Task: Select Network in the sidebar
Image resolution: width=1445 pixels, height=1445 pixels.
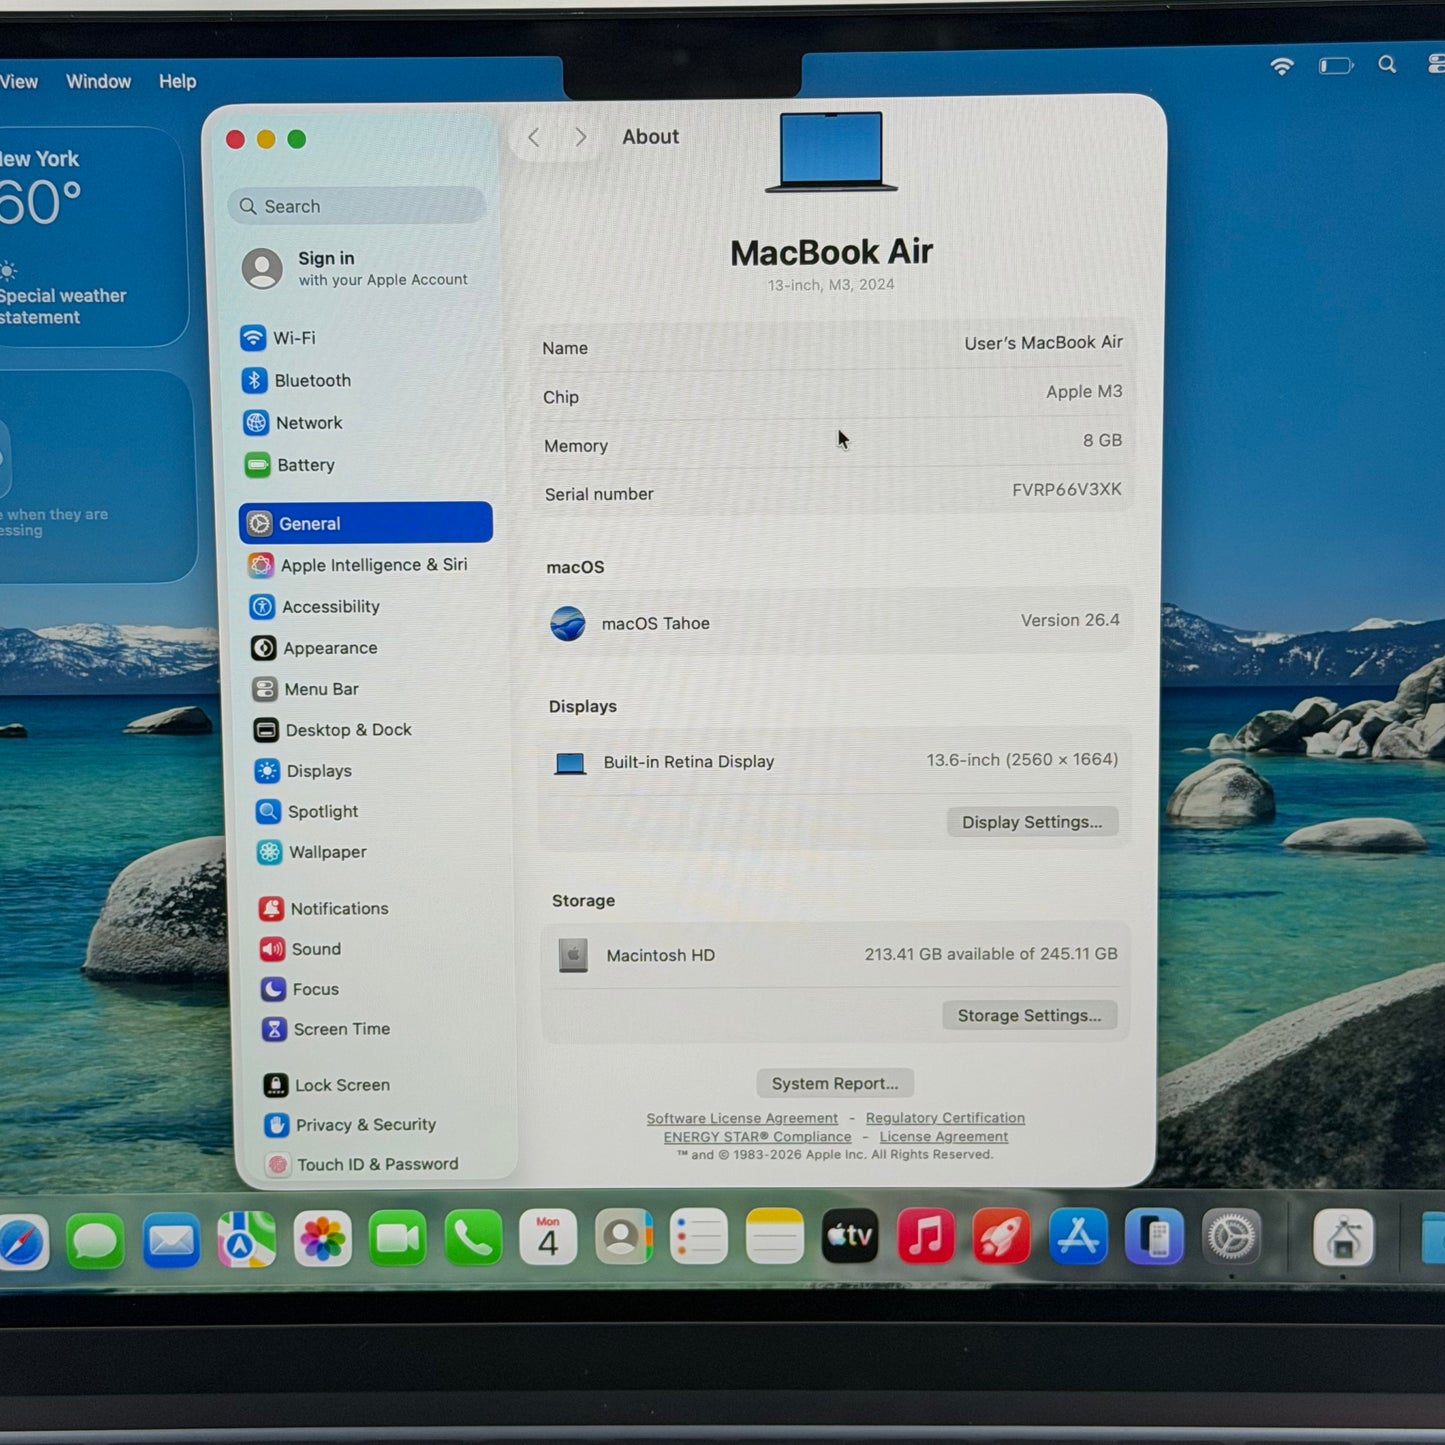Action: point(293,423)
